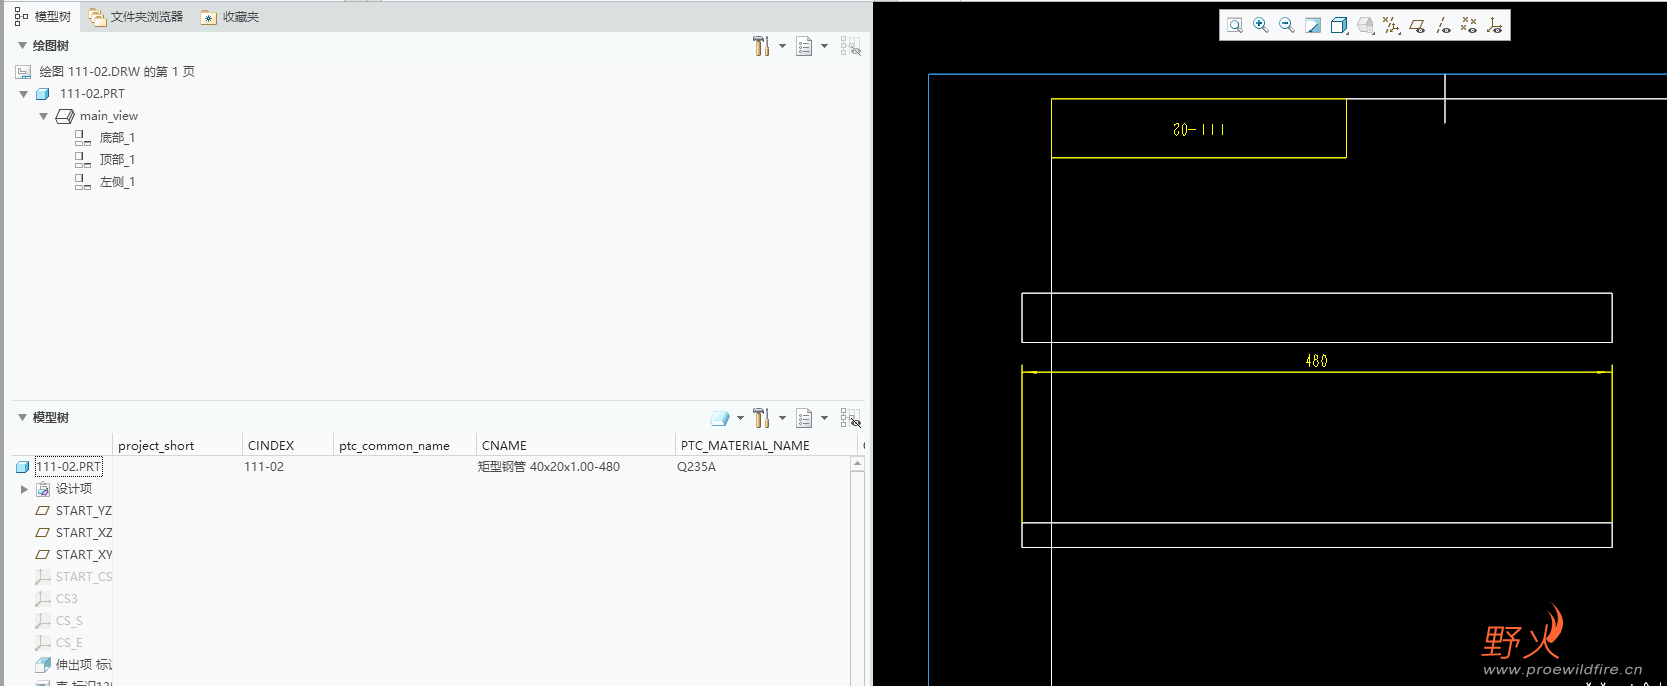1667x686 pixels.
Task: Click model tree show layers icon
Action: pyautogui.click(x=720, y=418)
